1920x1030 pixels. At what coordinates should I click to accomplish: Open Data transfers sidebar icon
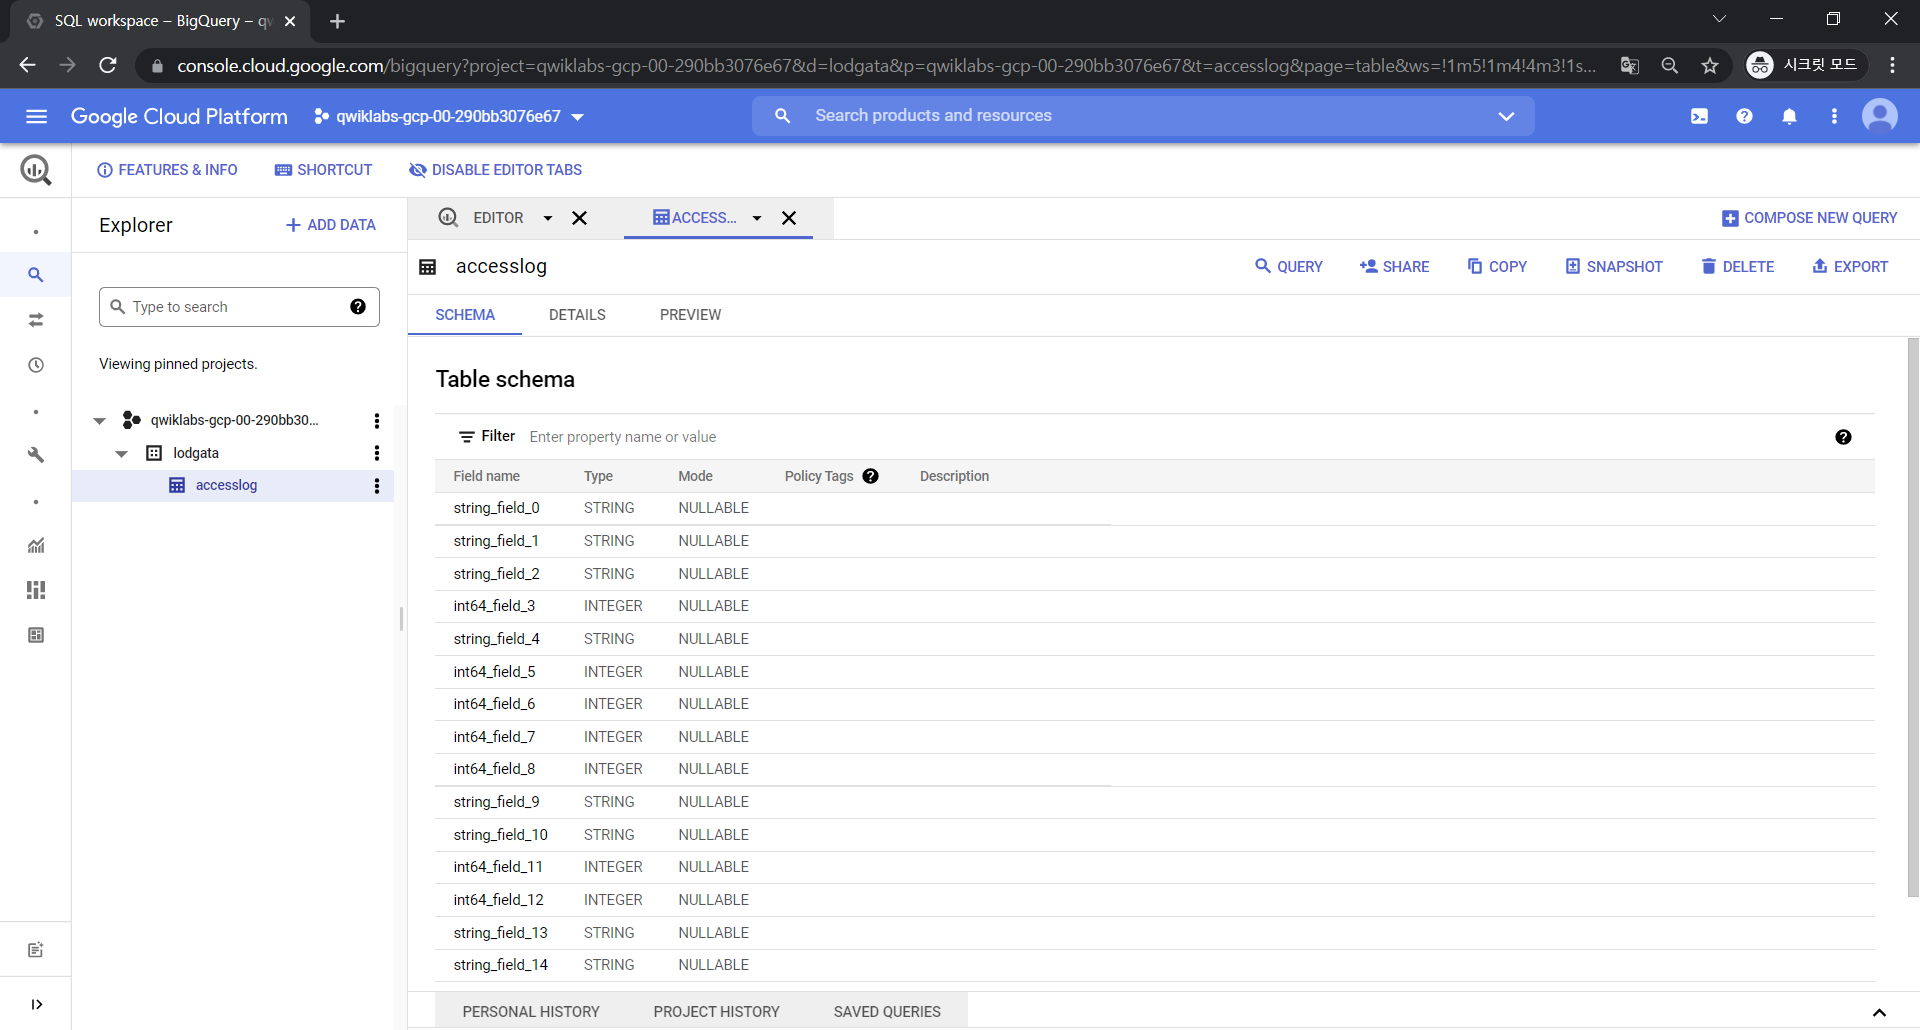(36, 320)
